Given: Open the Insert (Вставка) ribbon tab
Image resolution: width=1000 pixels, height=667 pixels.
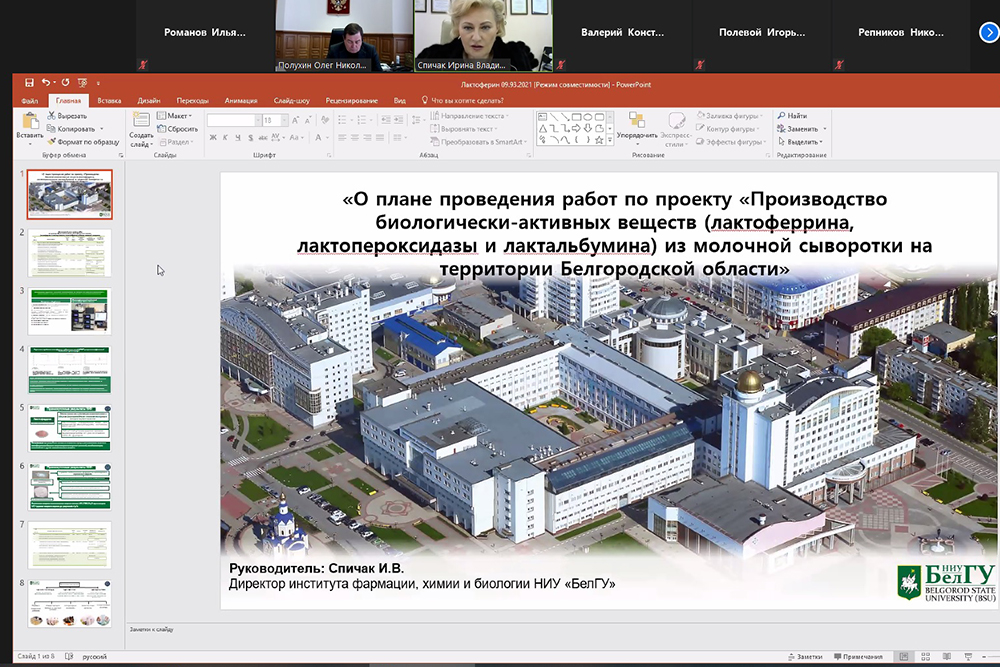Looking at the screenshot, I should 110,101.
